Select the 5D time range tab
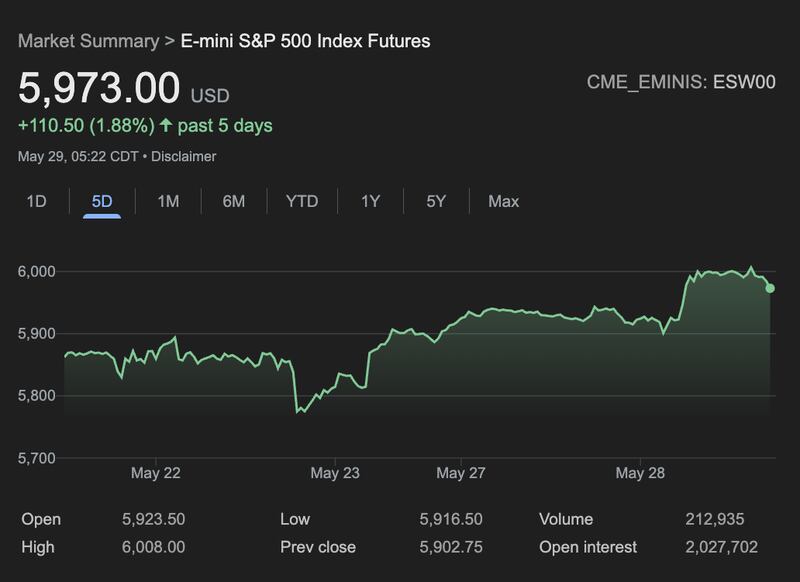Image resolution: width=800 pixels, height=582 pixels. pos(102,201)
